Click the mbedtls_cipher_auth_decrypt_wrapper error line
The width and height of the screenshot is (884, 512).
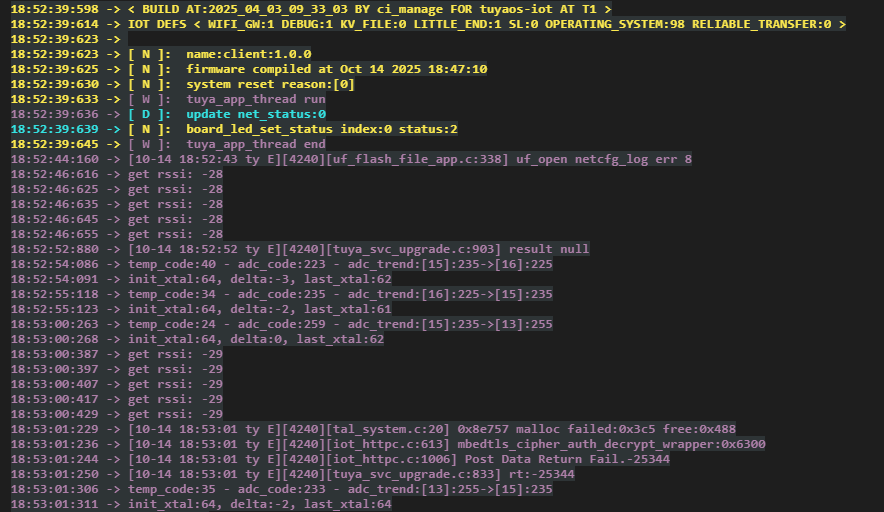(446, 444)
